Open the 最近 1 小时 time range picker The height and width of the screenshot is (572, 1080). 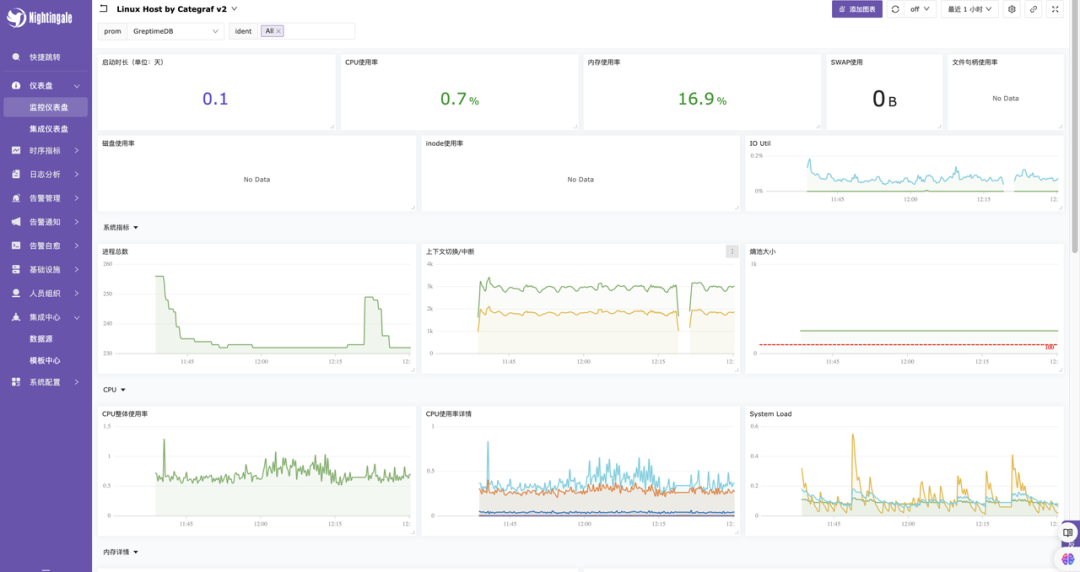(x=970, y=9)
